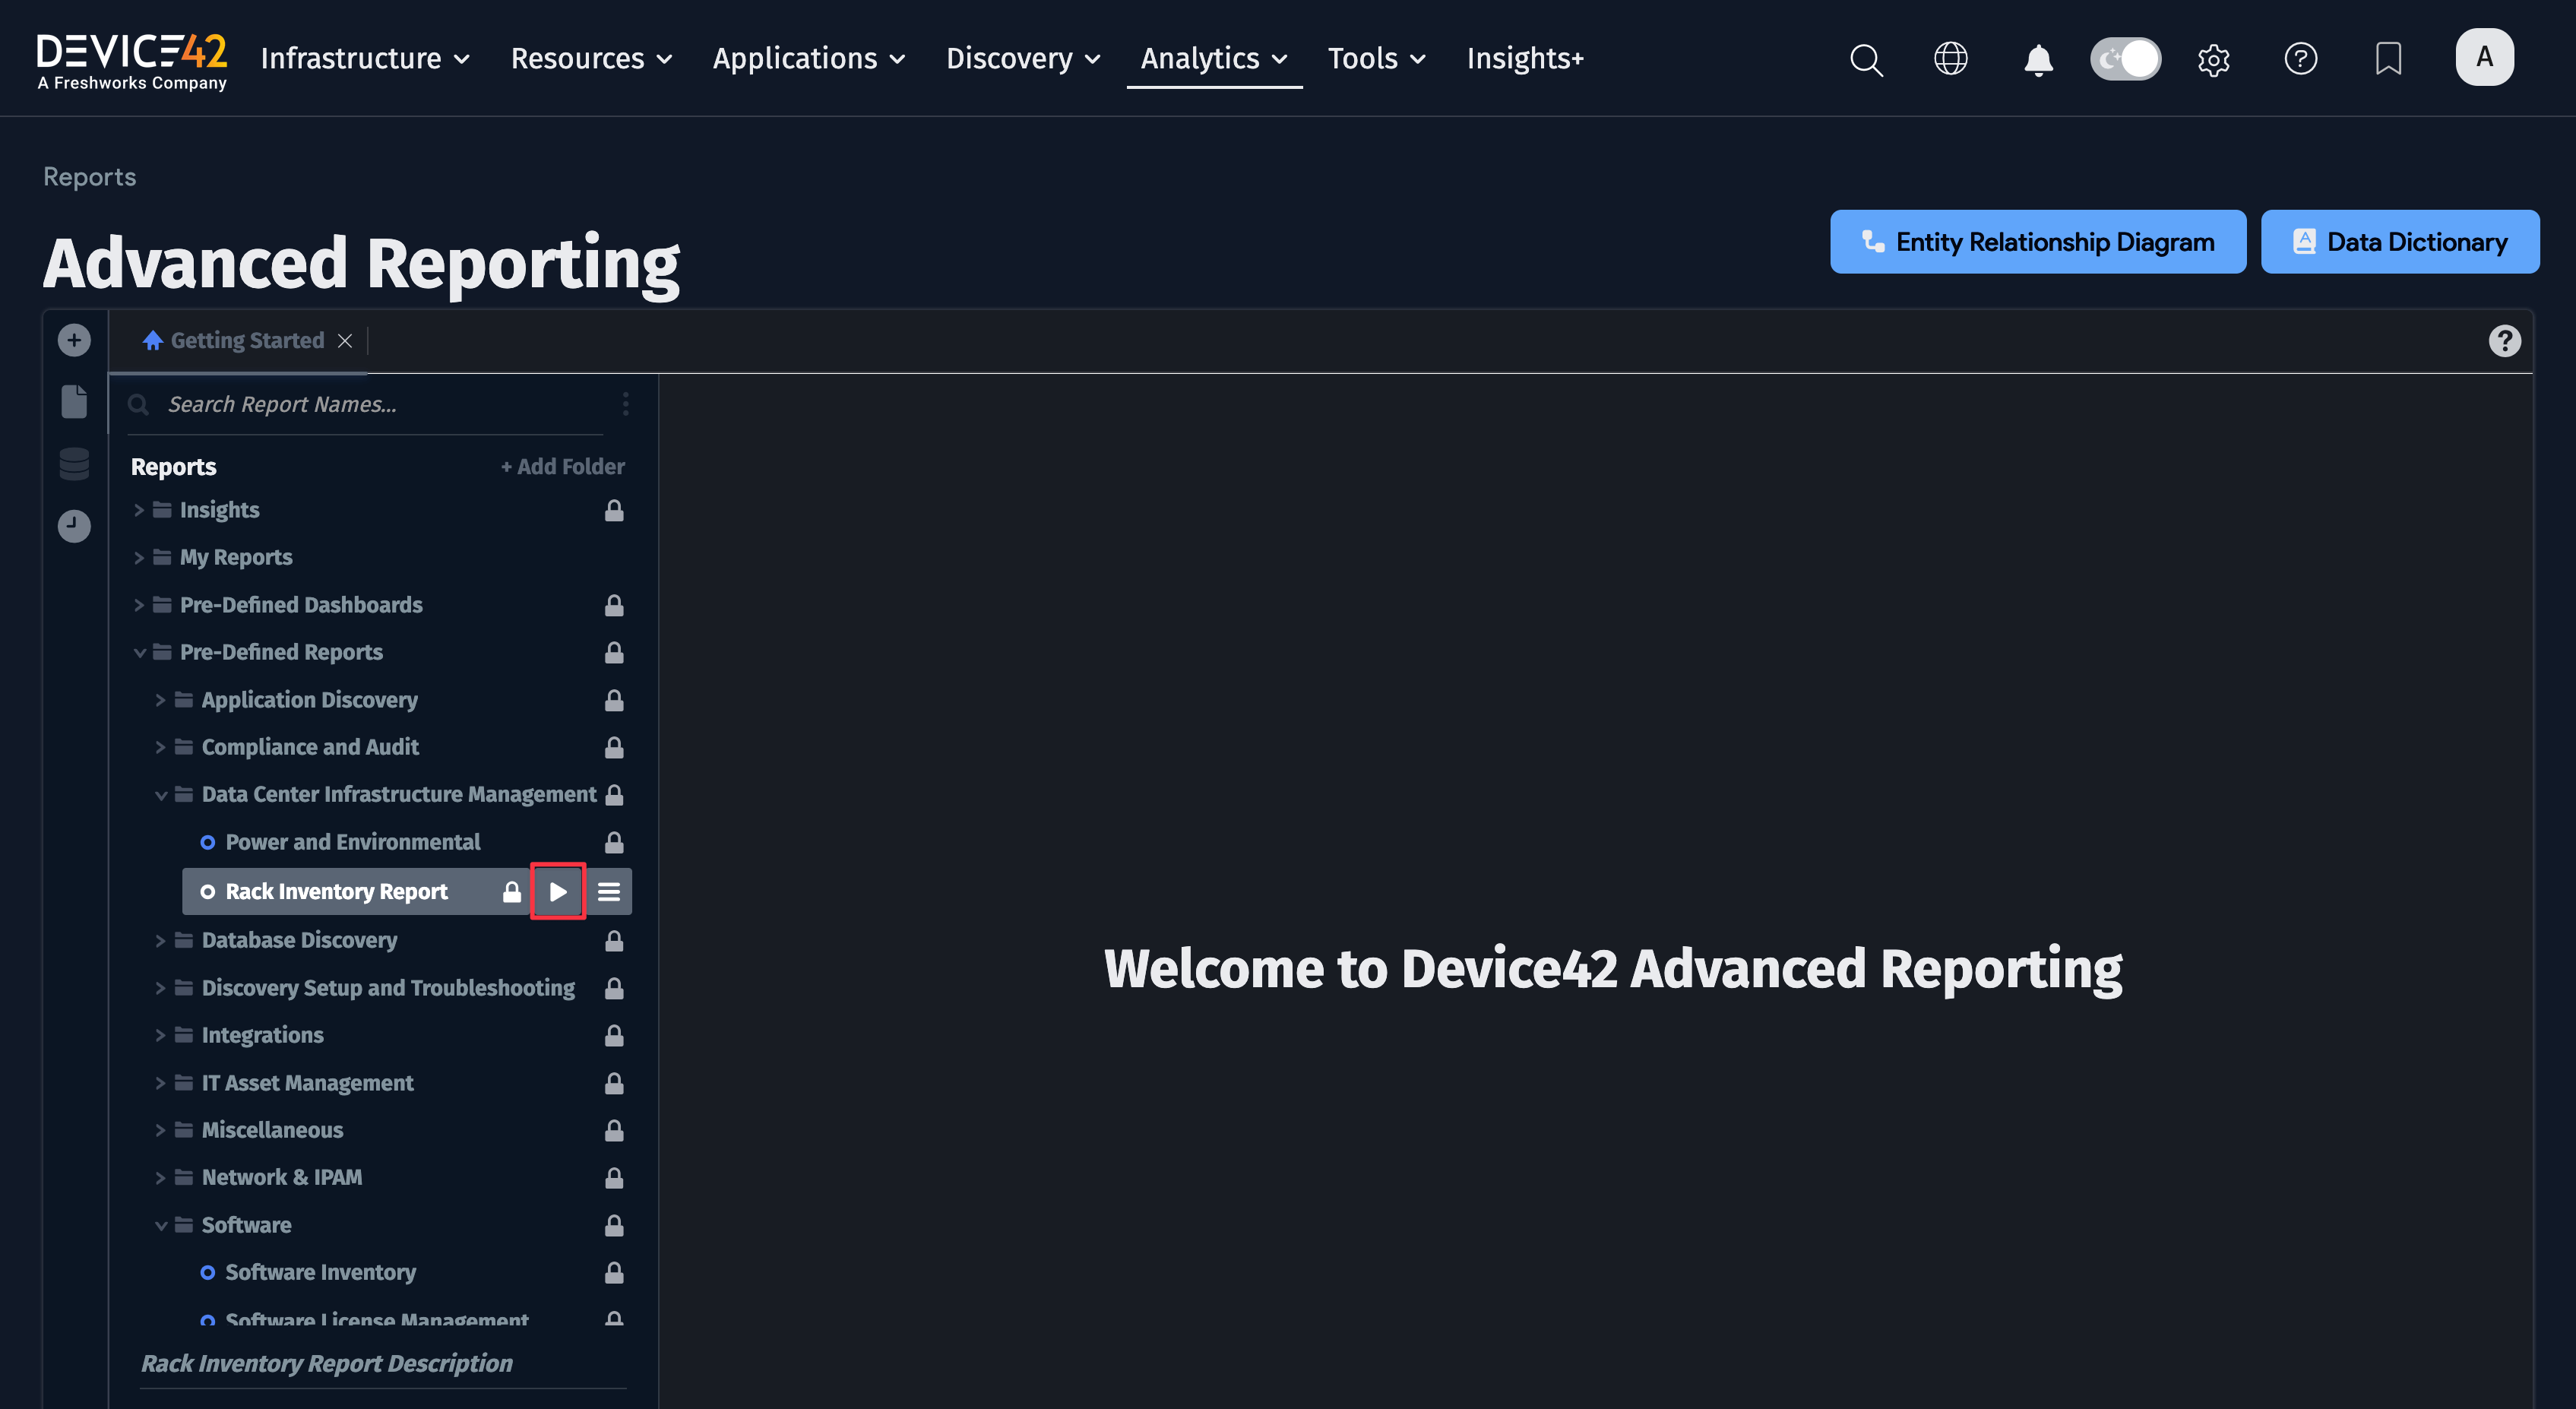
Task: Expand the Pre-Defined Dashboards folder
Action: [139, 605]
